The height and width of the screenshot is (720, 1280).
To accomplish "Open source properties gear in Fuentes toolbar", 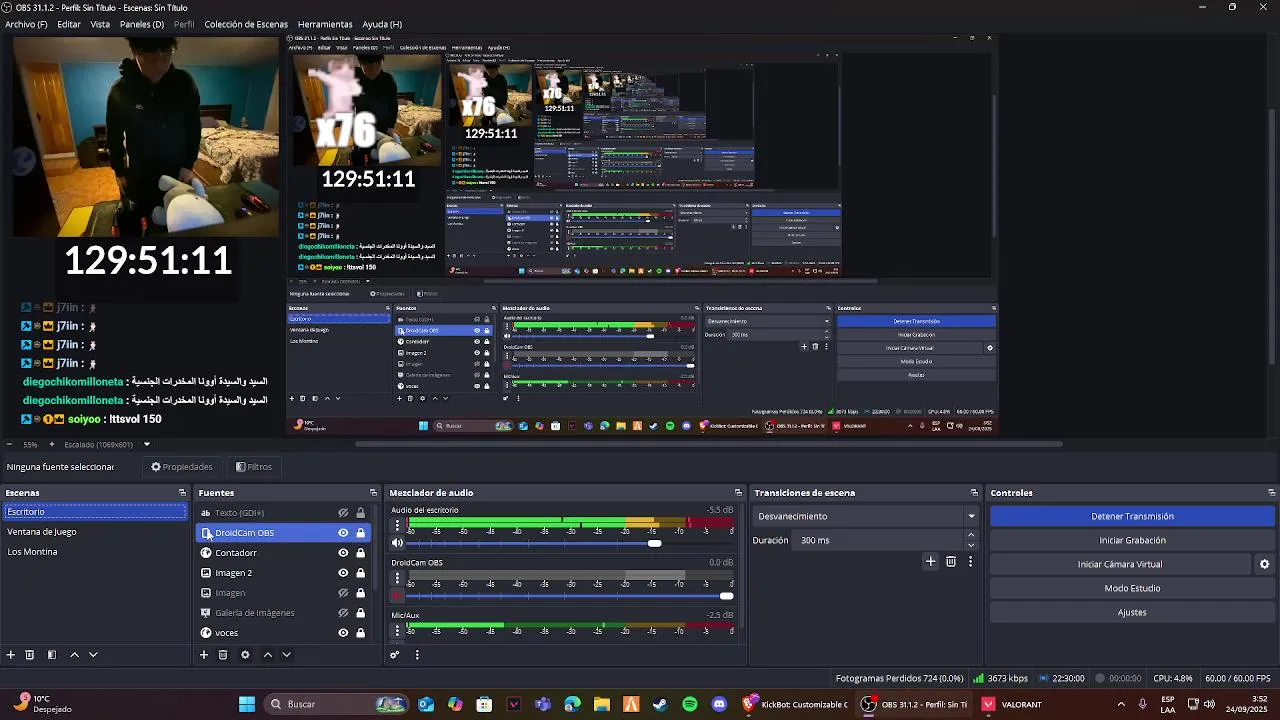I will [x=245, y=655].
